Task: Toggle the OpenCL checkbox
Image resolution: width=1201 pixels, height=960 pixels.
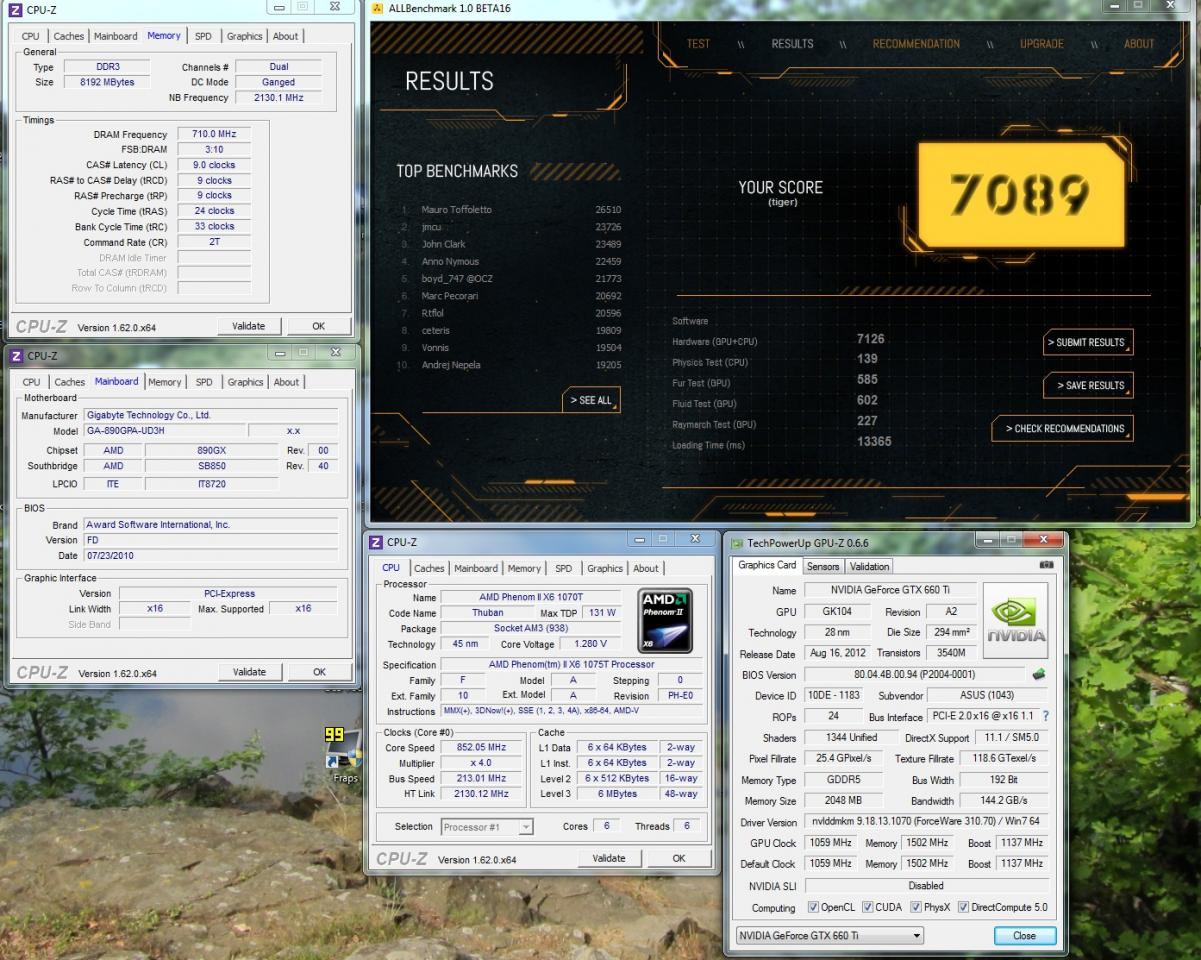Action: (813, 908)
